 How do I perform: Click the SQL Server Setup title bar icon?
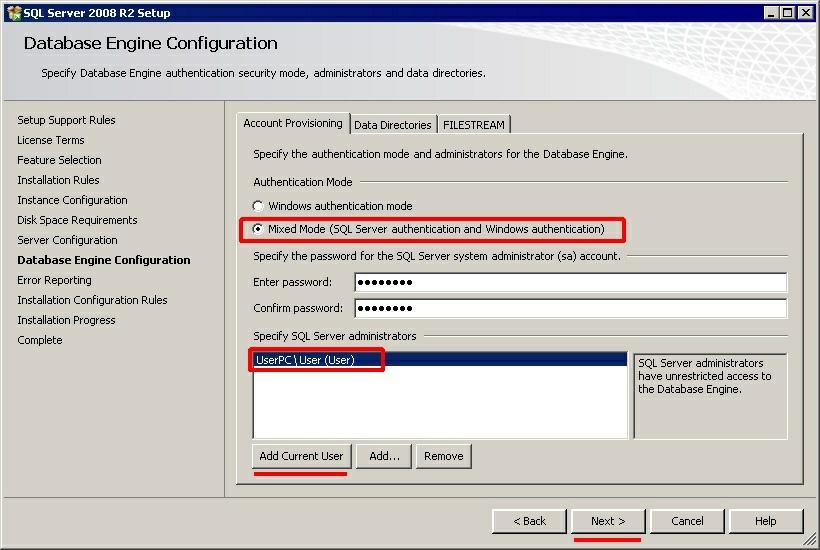coord(14,13)
